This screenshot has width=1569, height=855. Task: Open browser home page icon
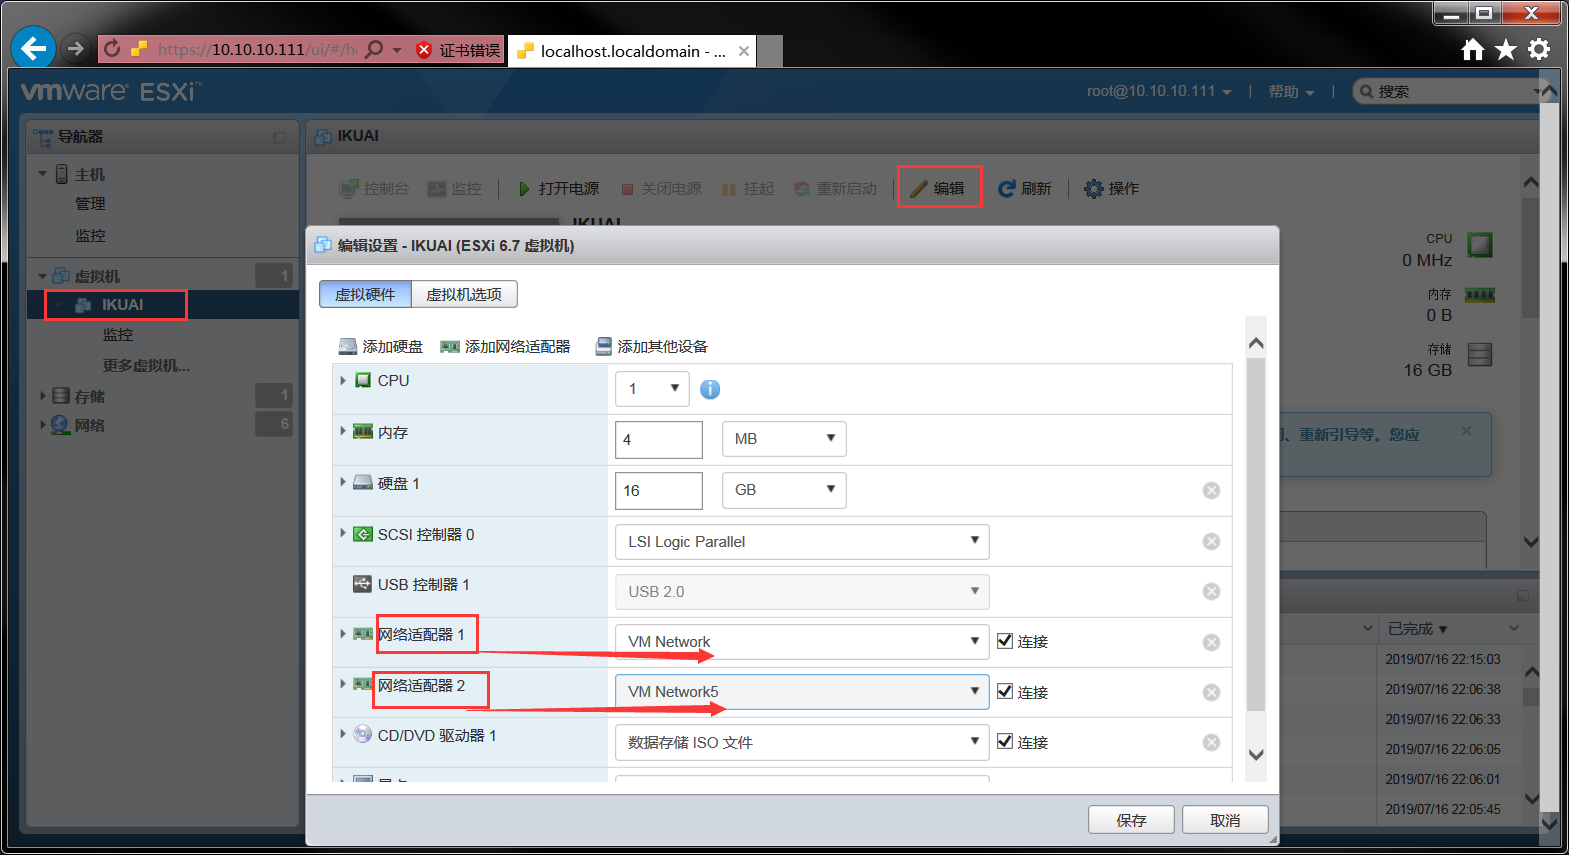point(1472,49)
